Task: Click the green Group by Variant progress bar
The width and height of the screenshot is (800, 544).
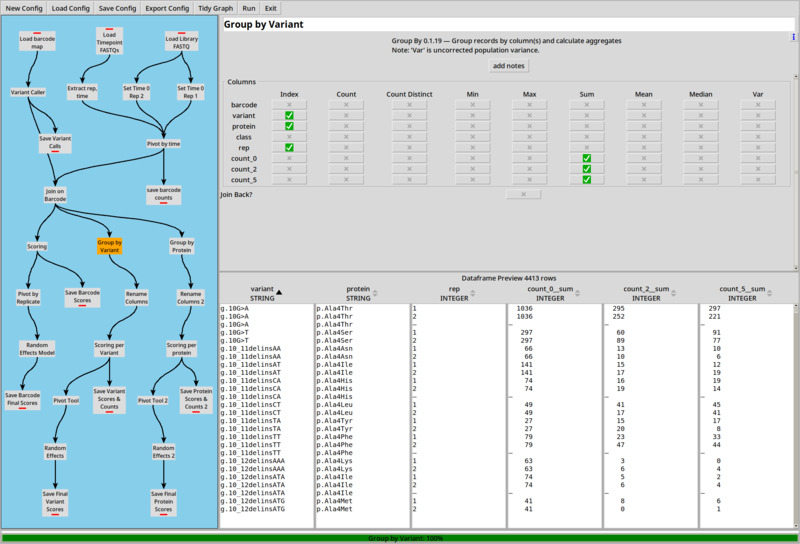Action: pos(400,538)
